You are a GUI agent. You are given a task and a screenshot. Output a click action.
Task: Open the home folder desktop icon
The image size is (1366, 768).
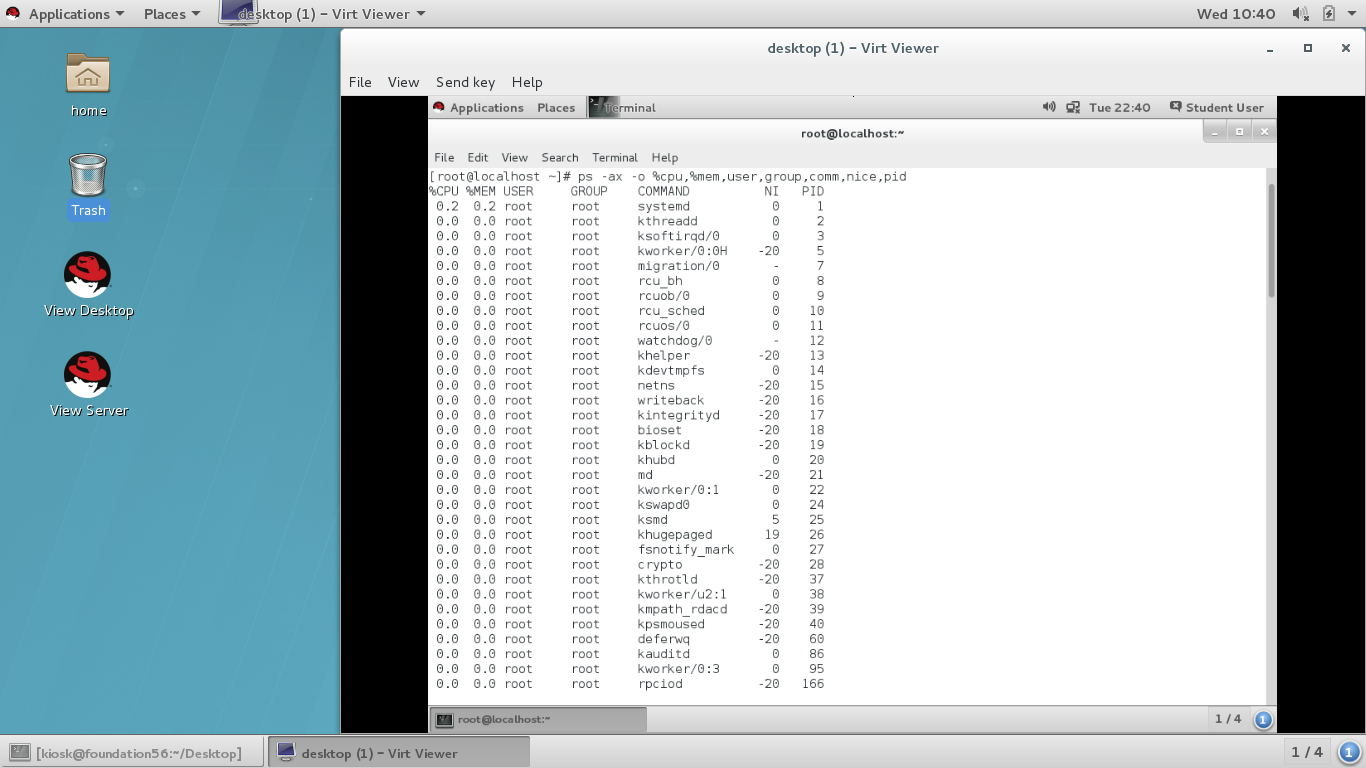pos(88,74)
